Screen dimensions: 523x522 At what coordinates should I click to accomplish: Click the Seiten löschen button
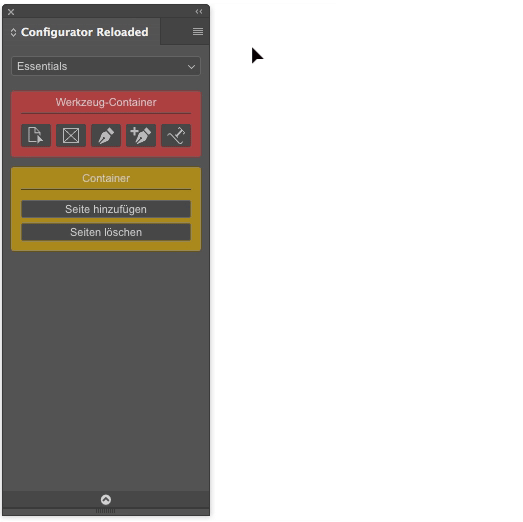click(106, 232)
